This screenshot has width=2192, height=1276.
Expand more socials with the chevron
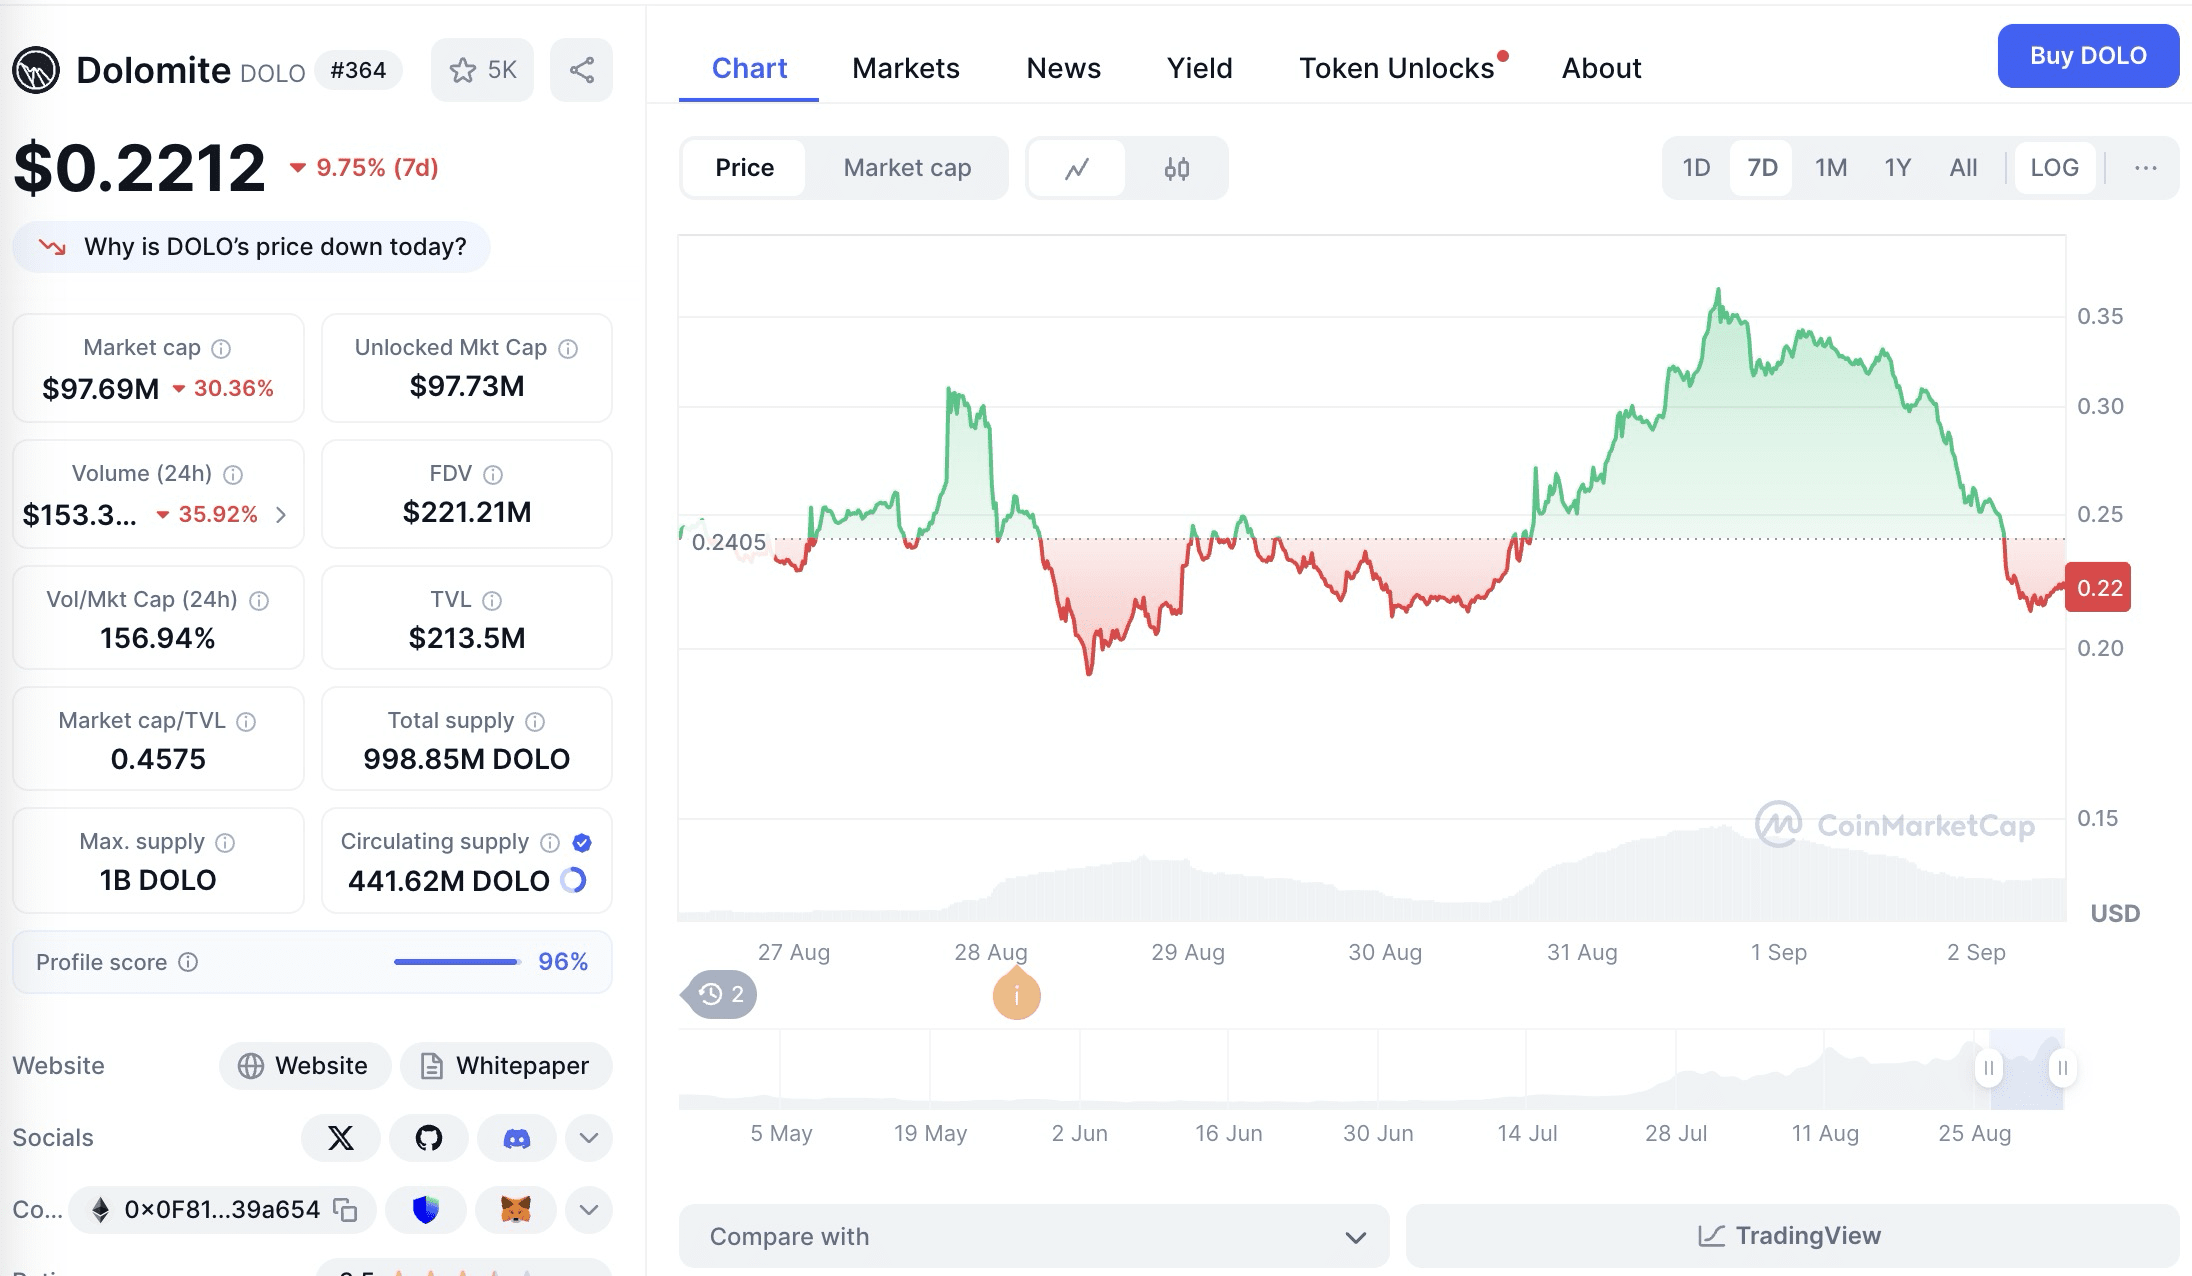(x=589, y=1138)
